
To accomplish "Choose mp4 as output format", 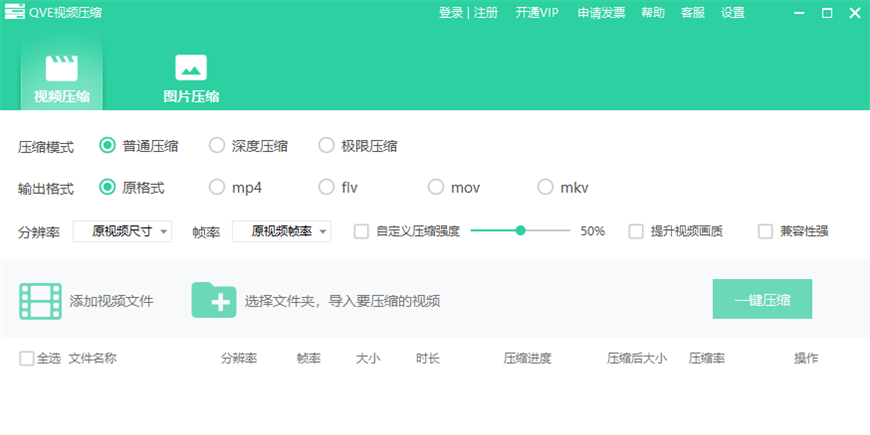I will click(x=217, y=187).
